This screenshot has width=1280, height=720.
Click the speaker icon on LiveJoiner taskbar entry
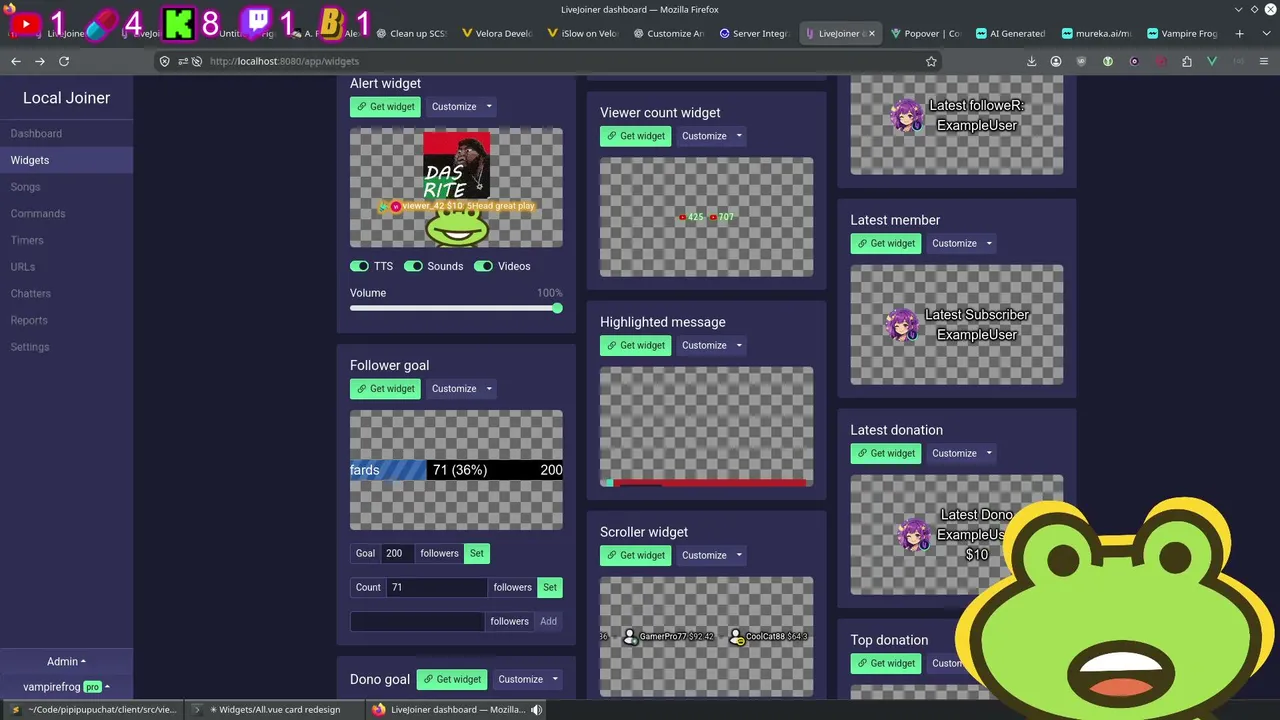(537, 710)
